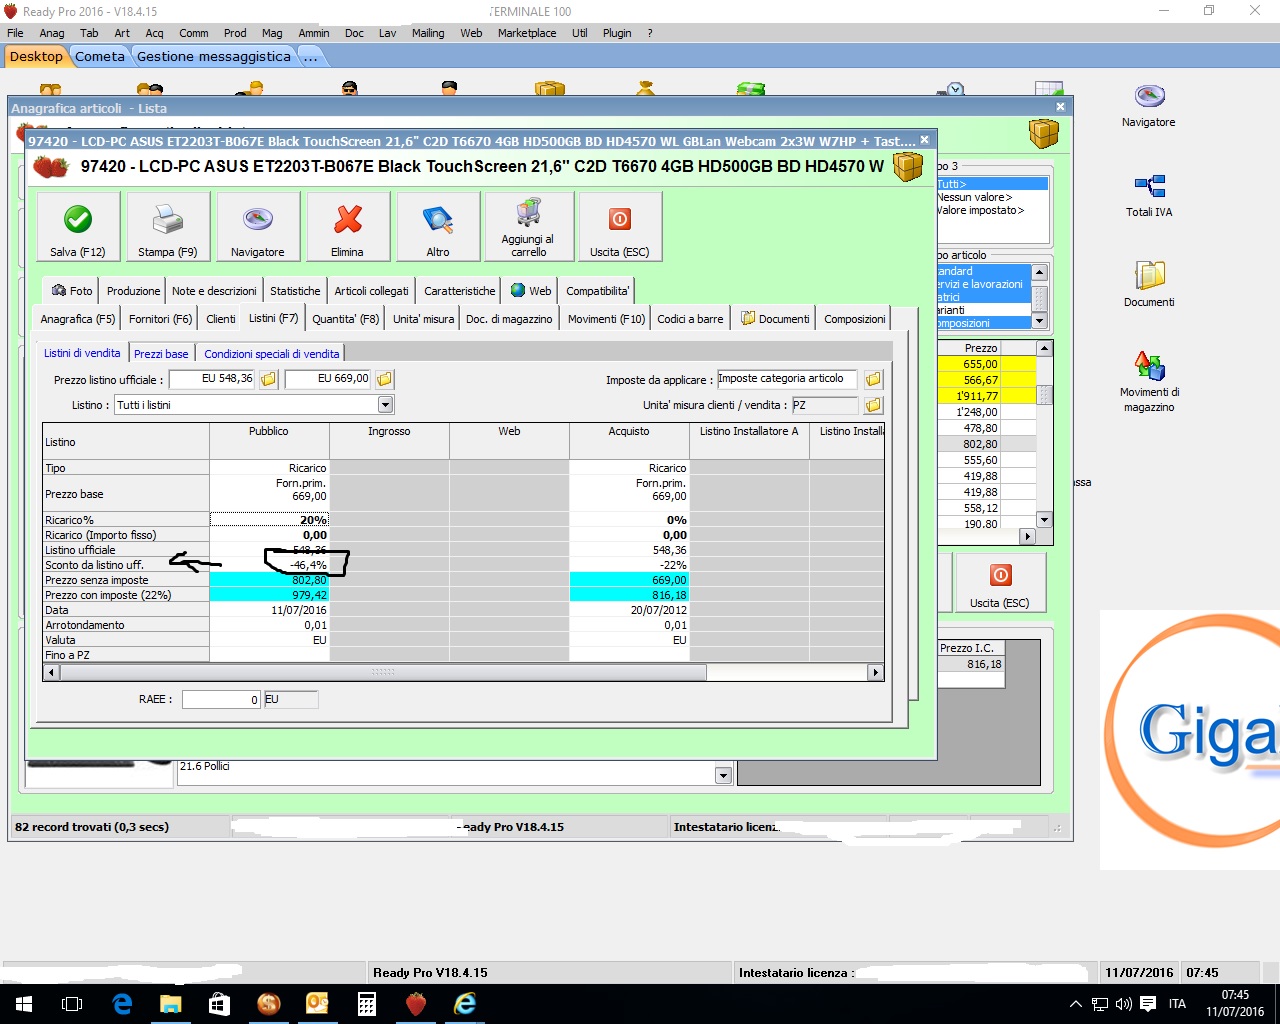Open Internet Explorer in the taskbar
Viewport: 1280px width, 1024px height.
coord(465,1004)
